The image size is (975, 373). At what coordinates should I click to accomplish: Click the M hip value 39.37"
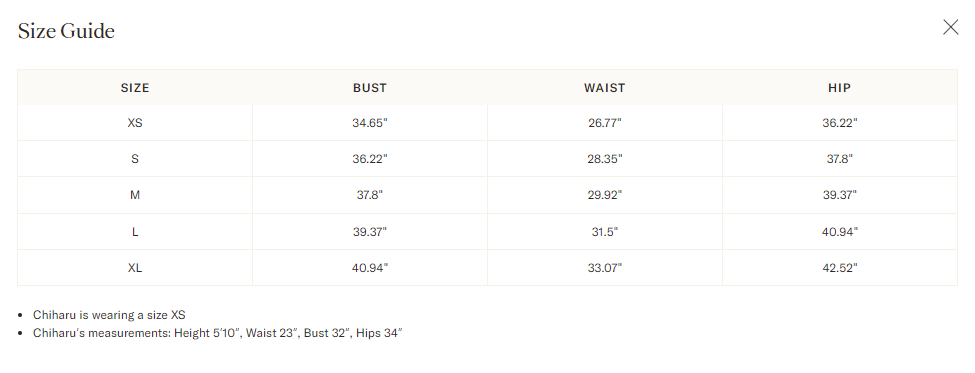[840, 195]
